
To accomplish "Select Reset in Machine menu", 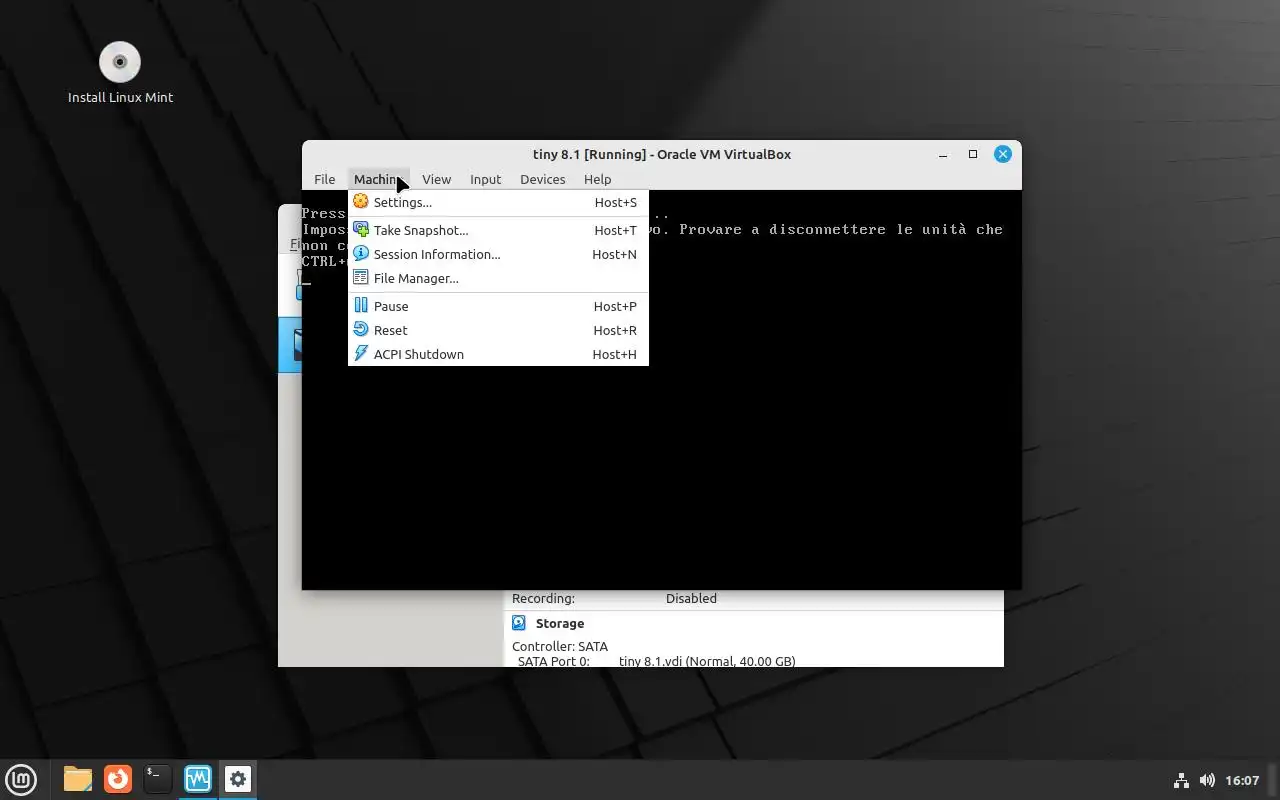I will coord(498,330).
